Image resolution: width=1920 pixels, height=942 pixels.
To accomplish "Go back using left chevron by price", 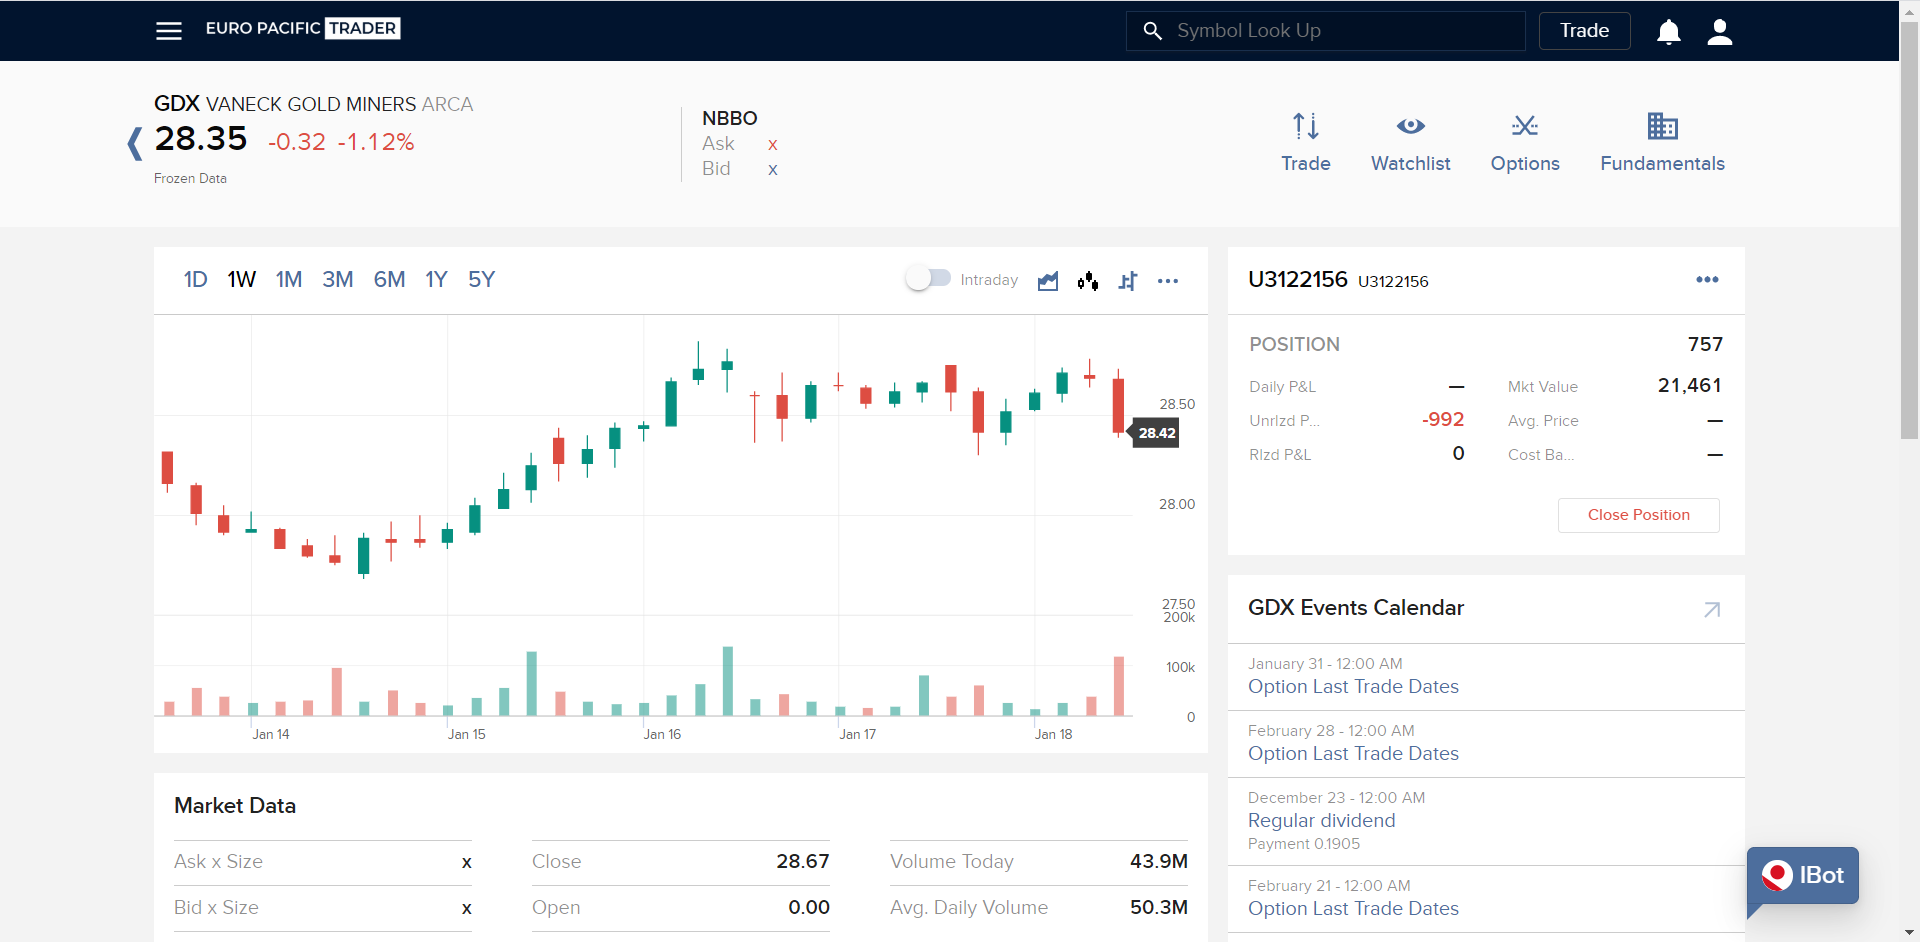I will pyautogui.click(x=134, y=143).
